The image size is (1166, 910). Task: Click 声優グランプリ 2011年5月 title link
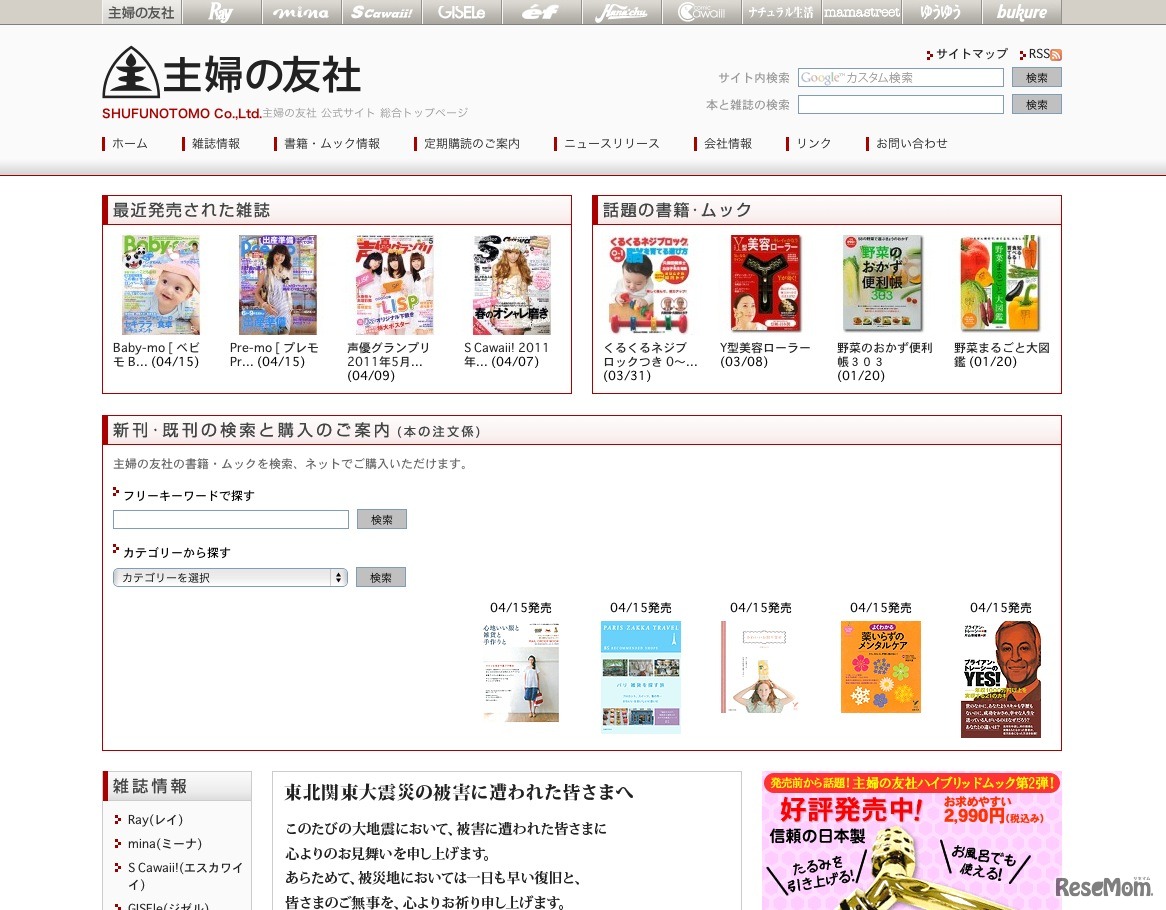coord(388,361)
